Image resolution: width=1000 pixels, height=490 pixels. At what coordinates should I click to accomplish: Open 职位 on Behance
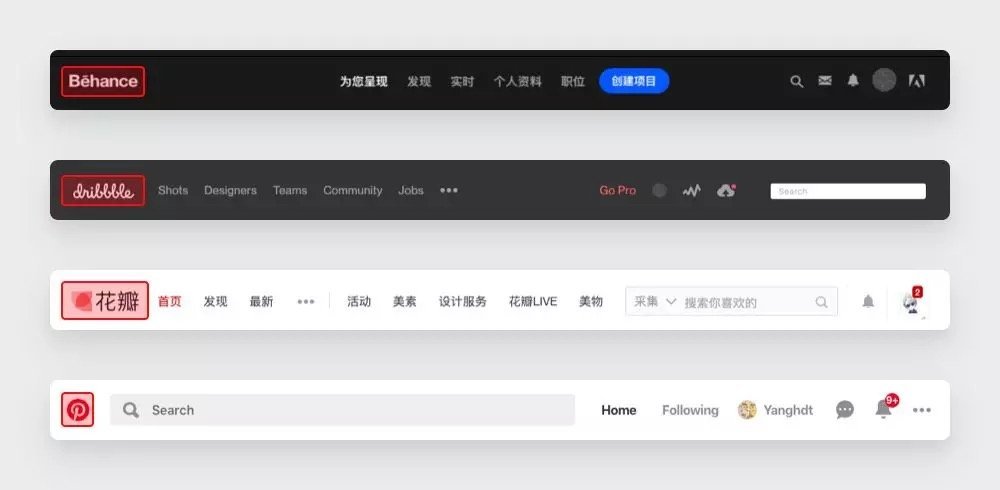573,82
